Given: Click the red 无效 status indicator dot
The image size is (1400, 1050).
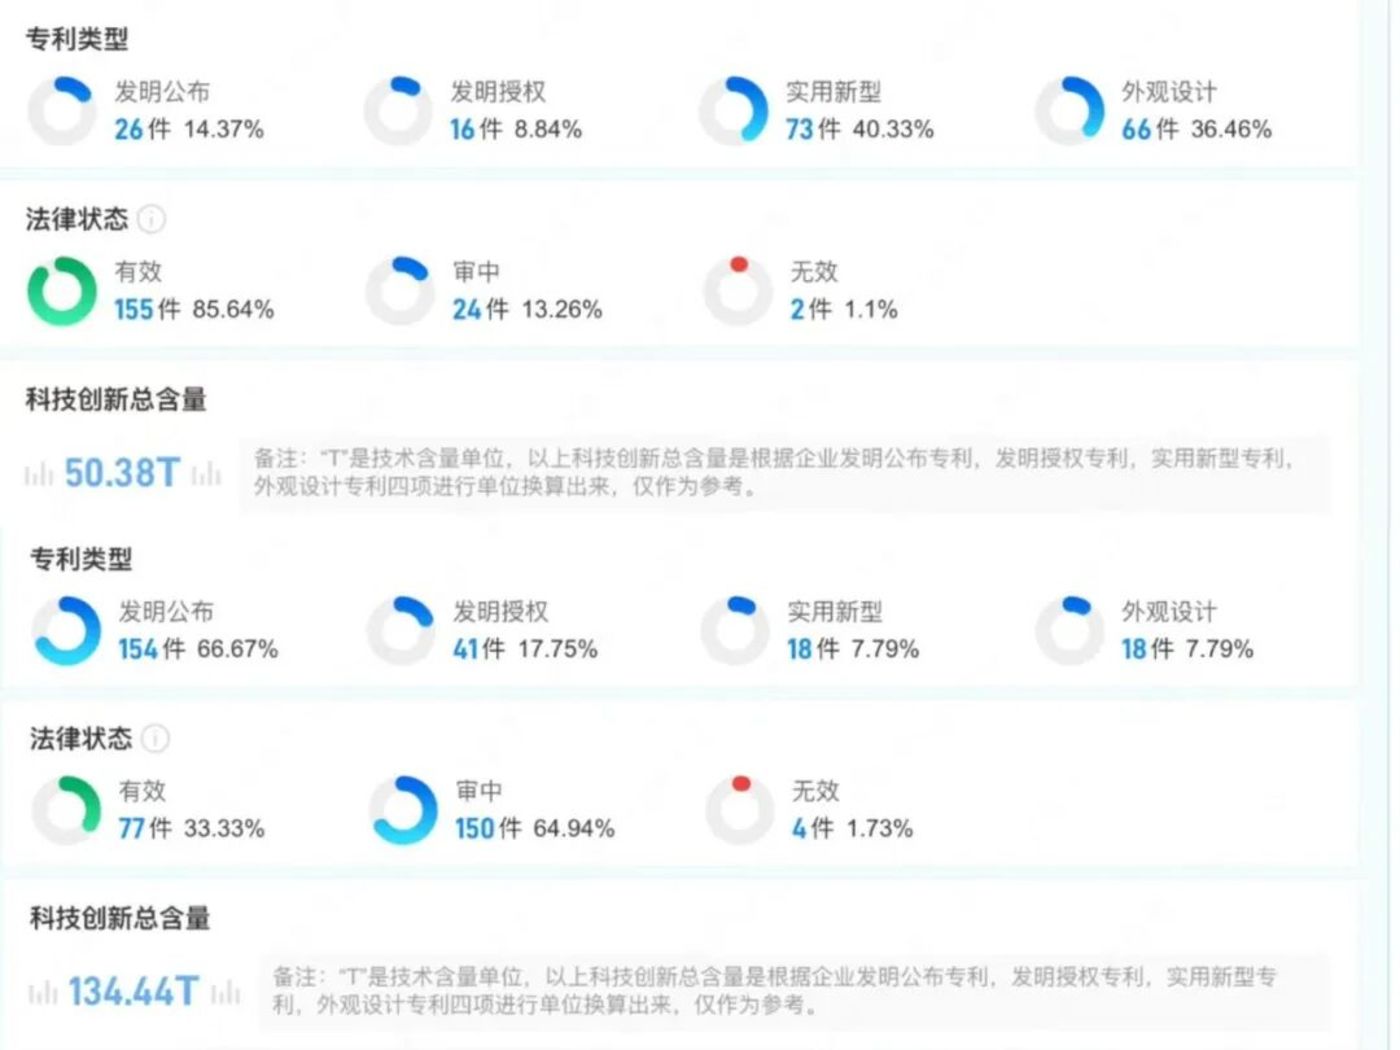Looking at the screenshot, I should point(740,264).
